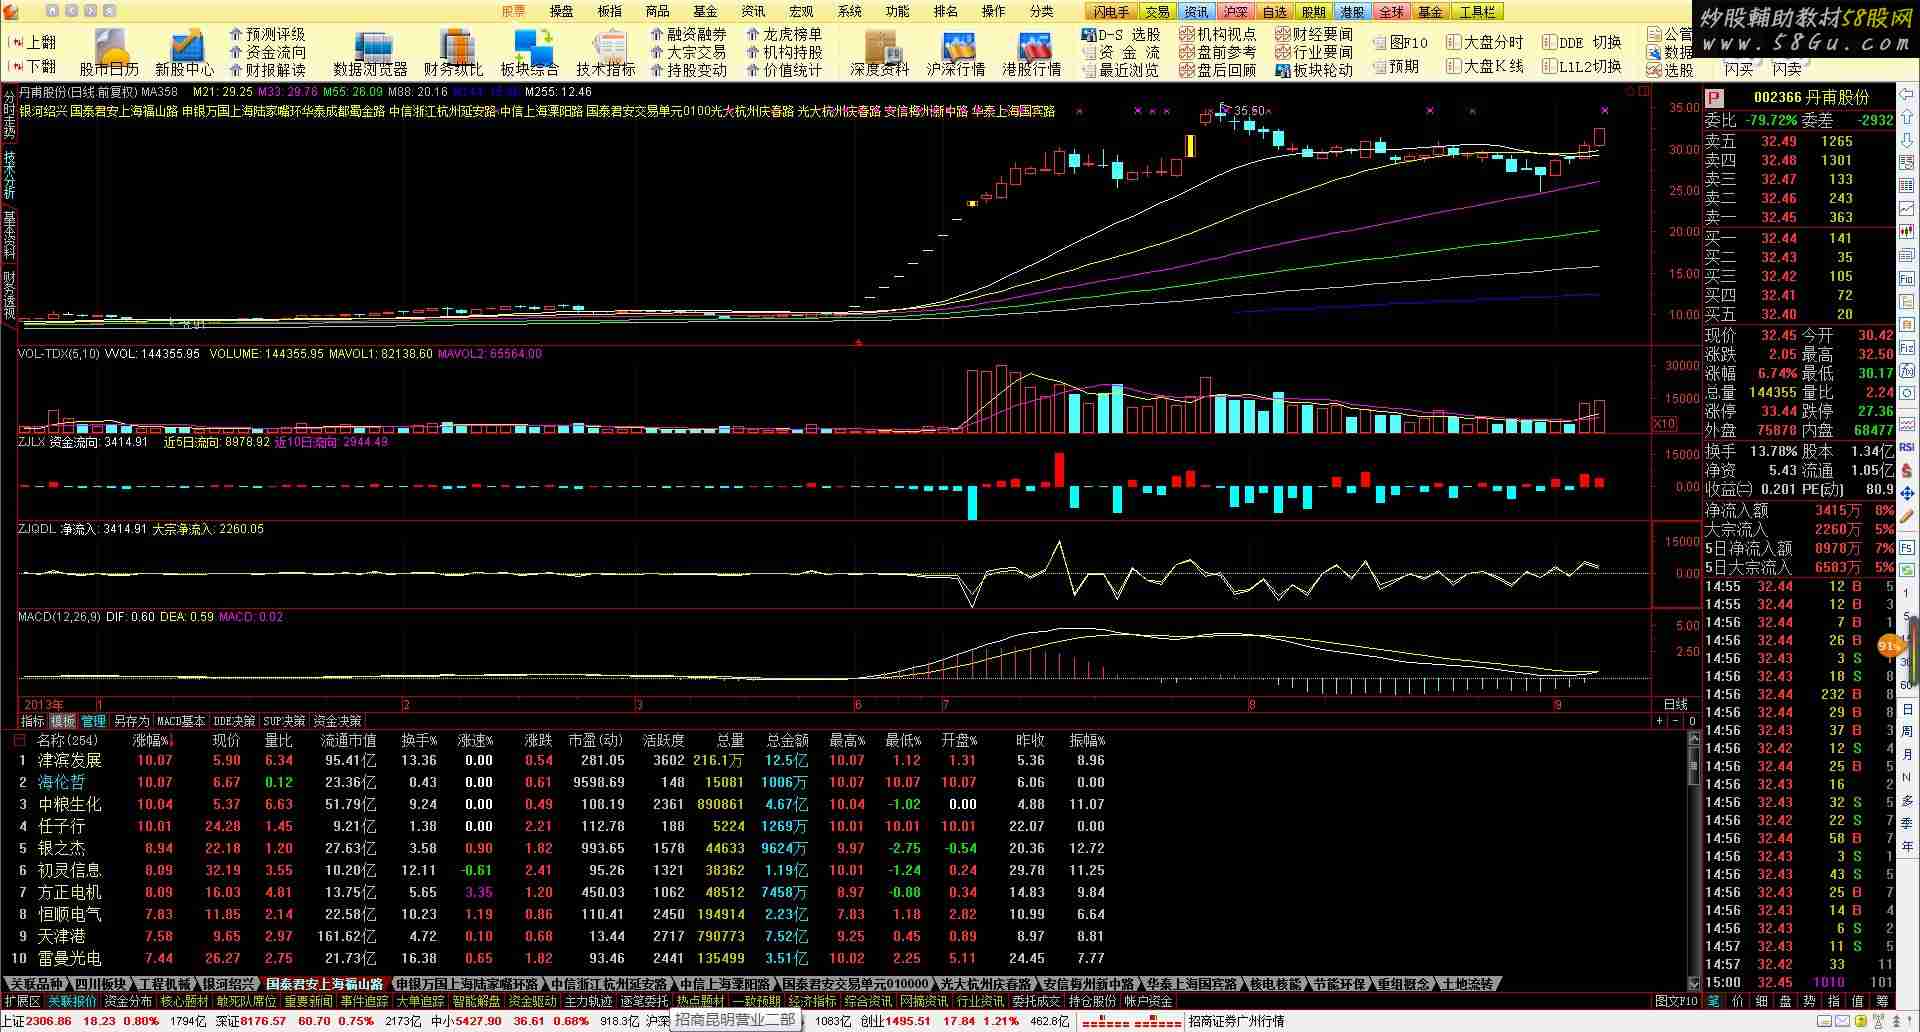Sort the list by 量比 column
The height and width of the screenshot is (1032, 1920).
[x=279, y=740]
